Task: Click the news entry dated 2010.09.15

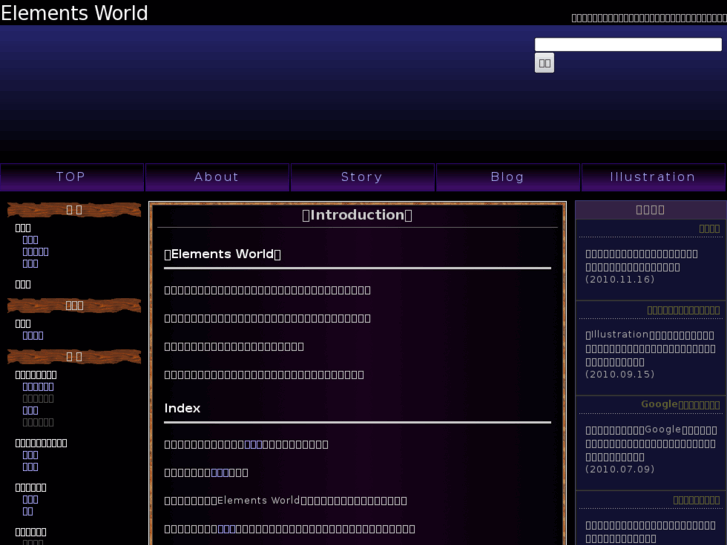Action: click(x=650, y=354)
